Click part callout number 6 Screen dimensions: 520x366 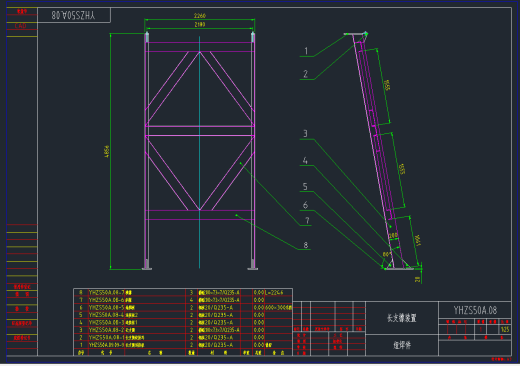(x=305, y=205)
